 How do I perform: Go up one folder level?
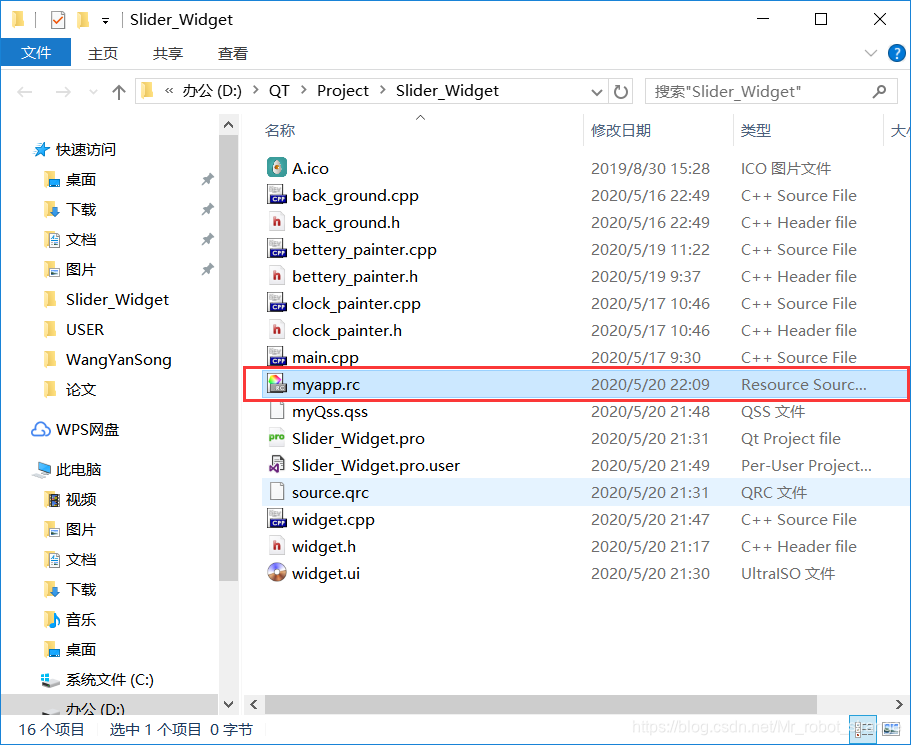[x=119, y=92]
